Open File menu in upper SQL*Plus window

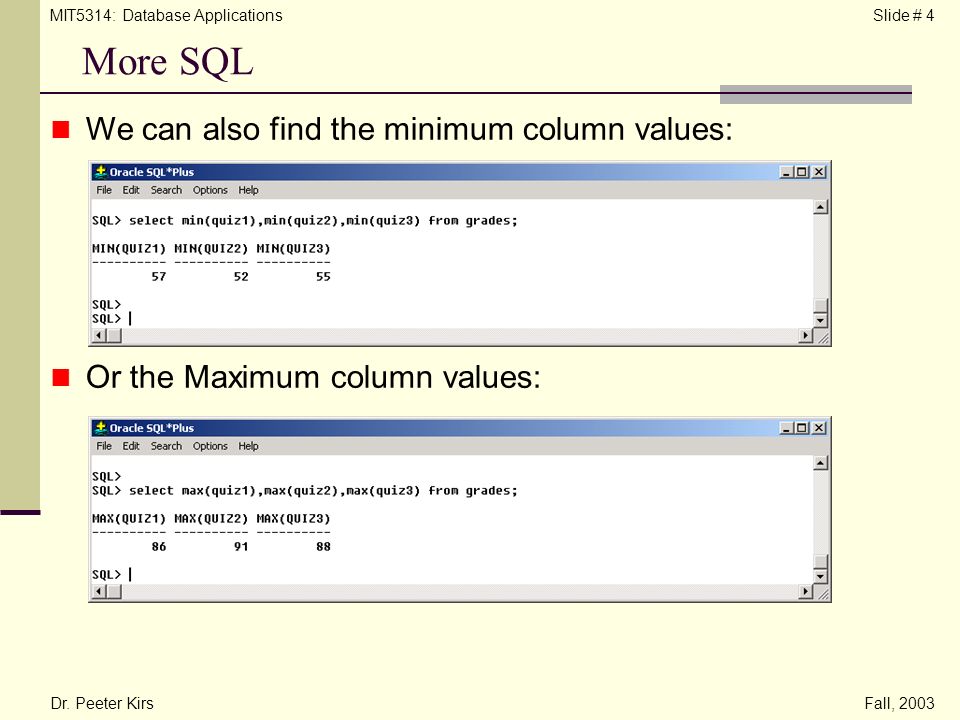(x=103, y=190)
